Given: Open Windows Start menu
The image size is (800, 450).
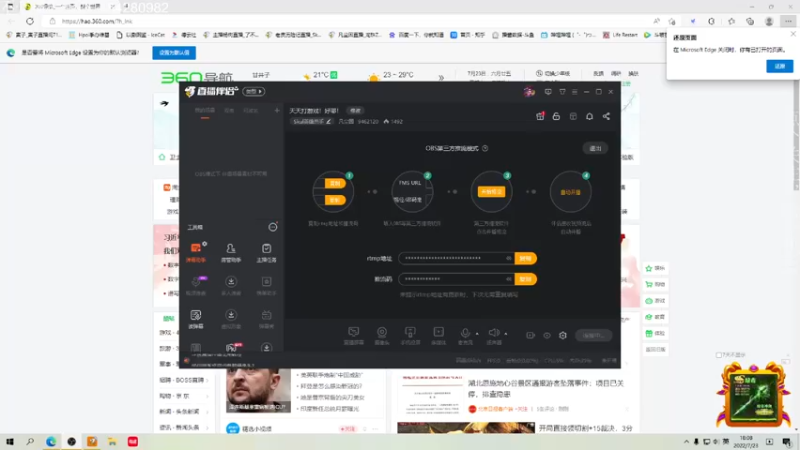Looking at the screenshot, I should 10,441.
